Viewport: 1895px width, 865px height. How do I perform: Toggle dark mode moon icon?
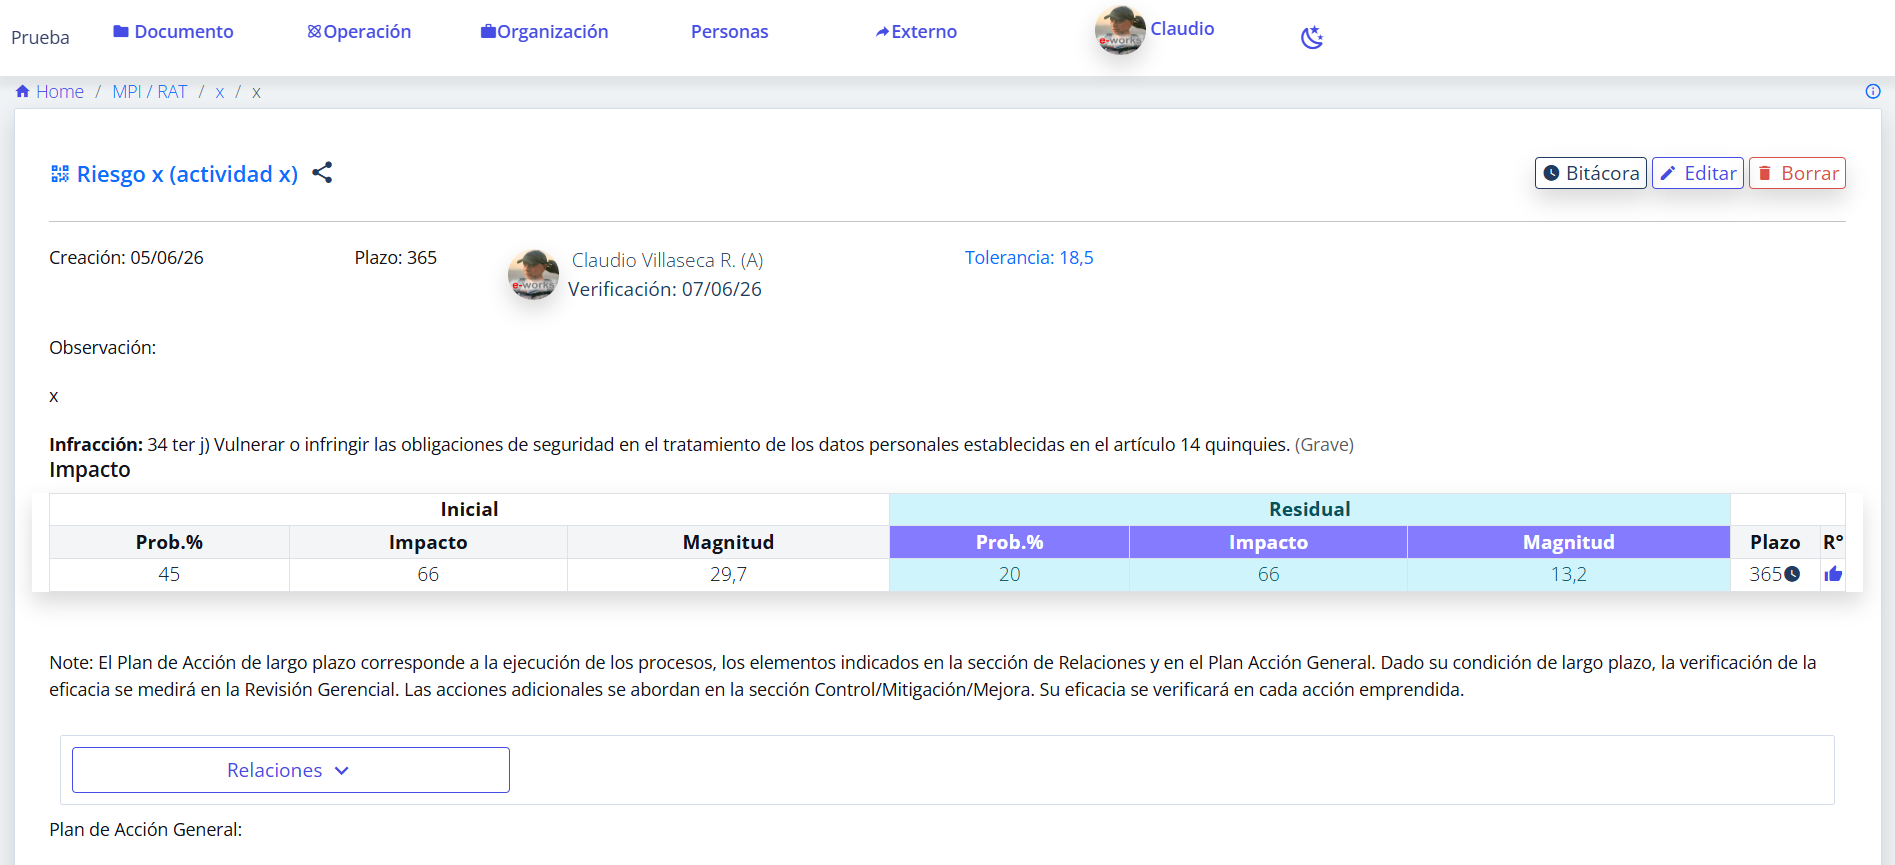[x=1312, y=38]
